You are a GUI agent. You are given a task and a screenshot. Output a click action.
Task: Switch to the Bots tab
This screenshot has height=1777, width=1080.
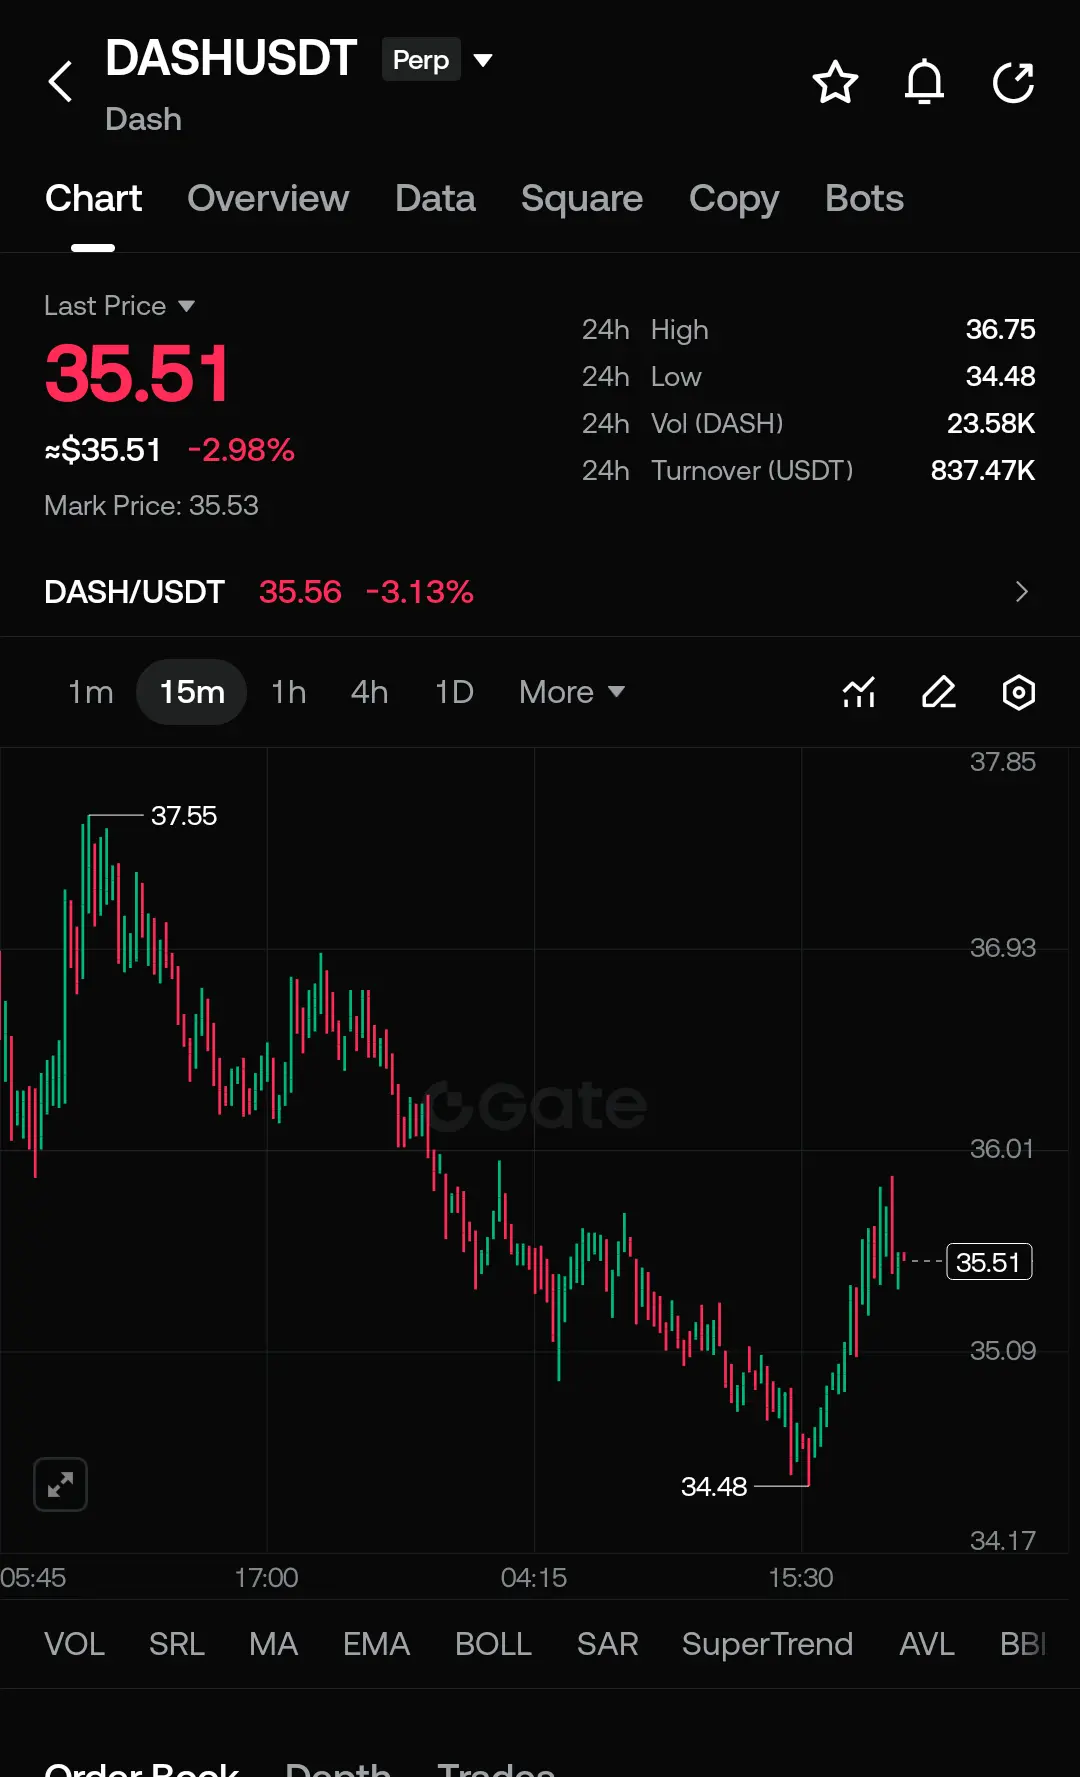[x=864, y=198]
